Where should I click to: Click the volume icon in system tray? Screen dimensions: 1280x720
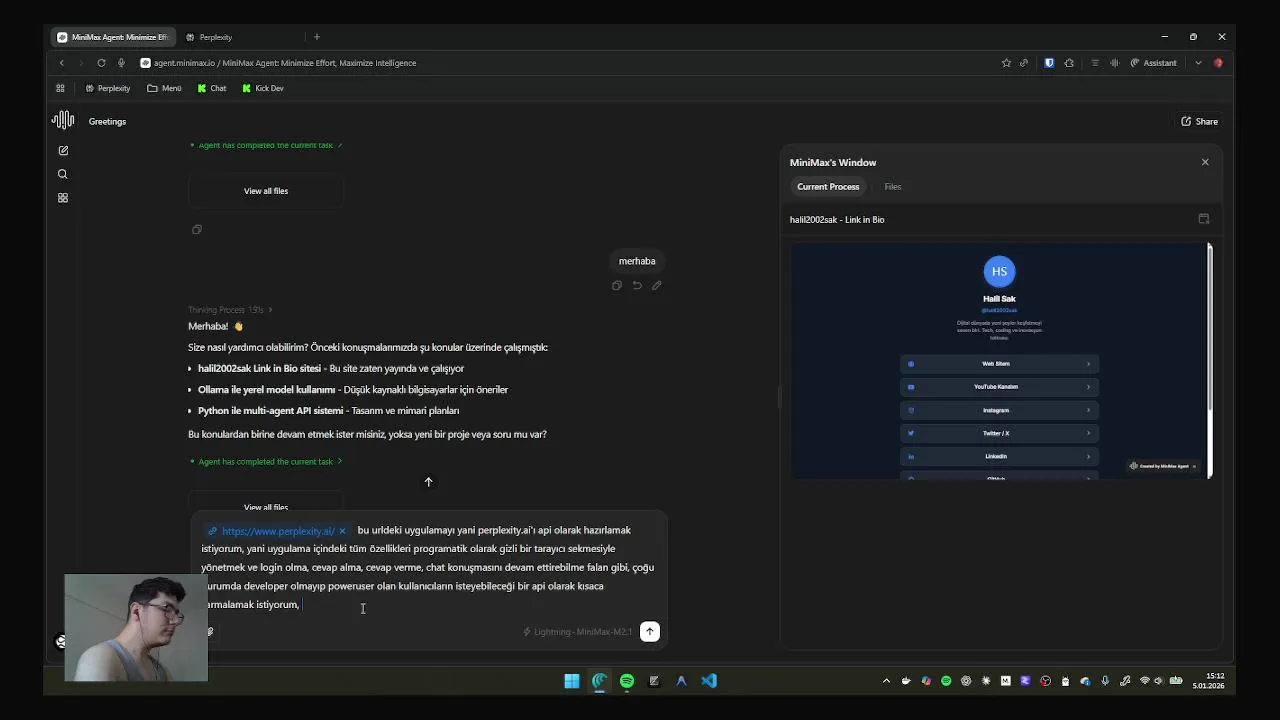pyautogui.click(x=1159, y=681)
